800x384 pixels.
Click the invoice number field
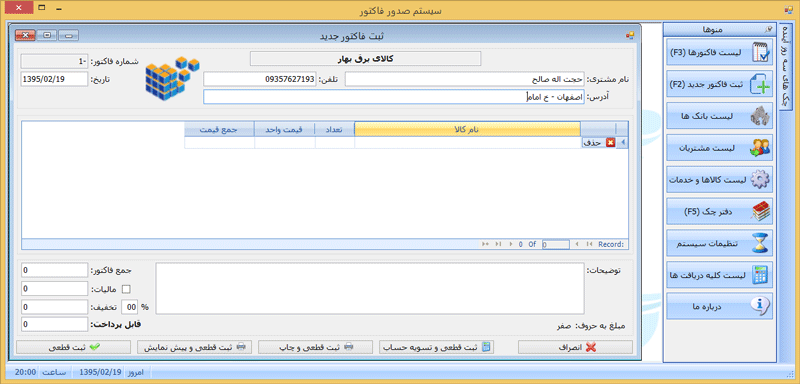55,61
